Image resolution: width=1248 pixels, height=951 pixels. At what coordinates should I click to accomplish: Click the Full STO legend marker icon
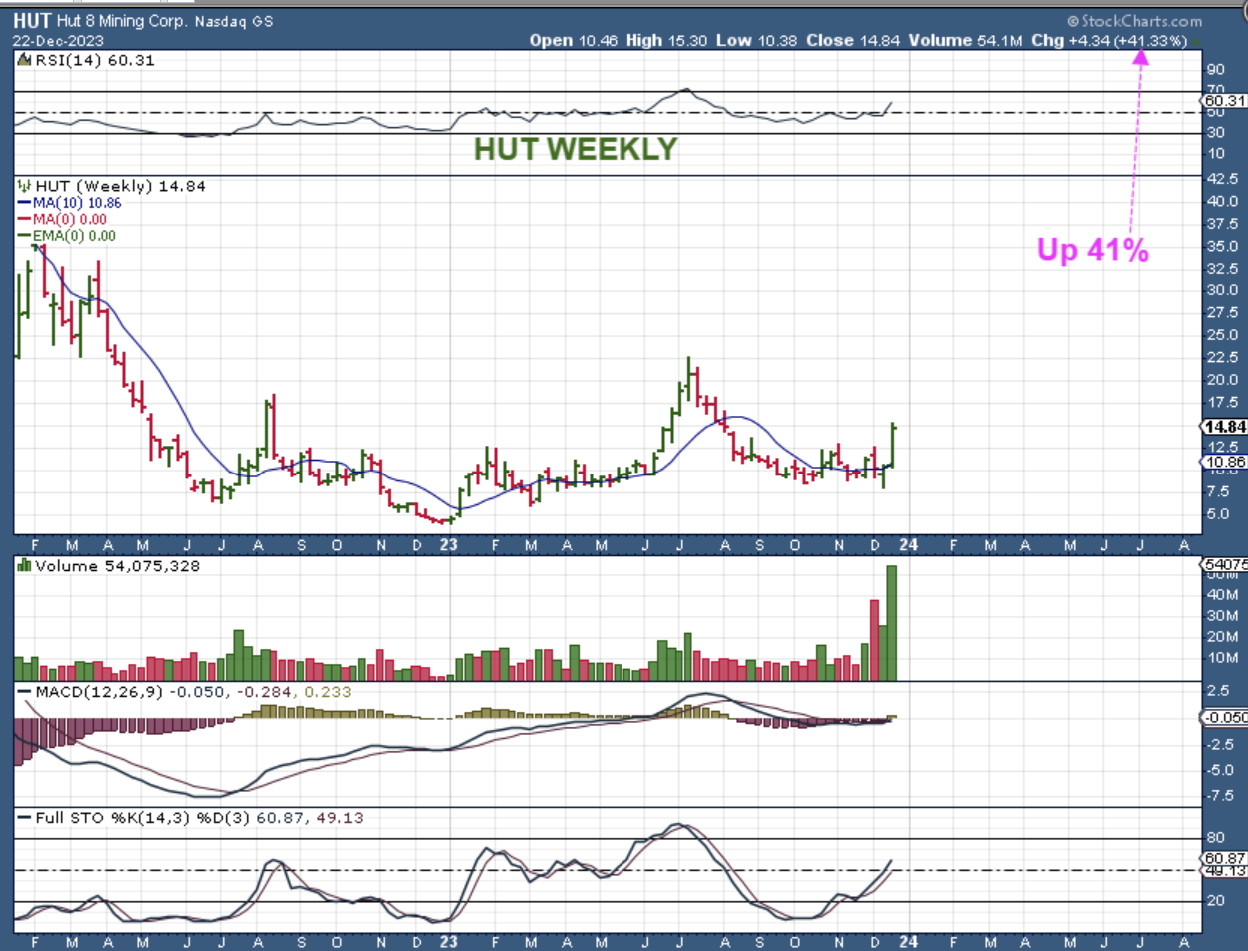[x=24, y=818]
